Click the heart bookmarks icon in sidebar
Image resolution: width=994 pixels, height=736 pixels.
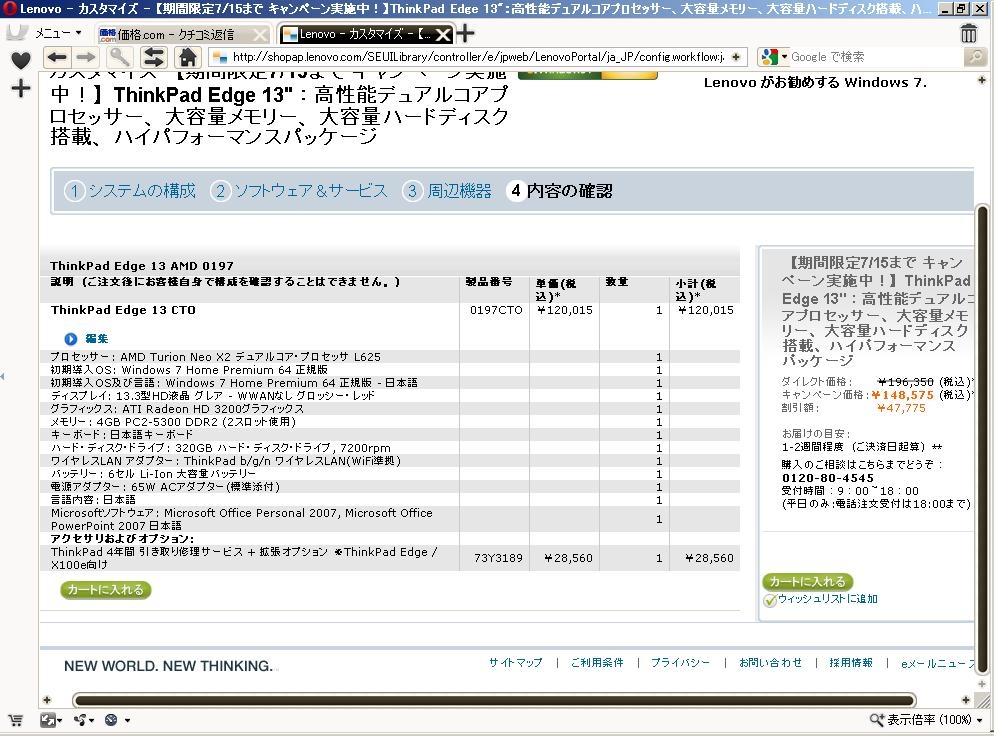[x=21, y=60]
